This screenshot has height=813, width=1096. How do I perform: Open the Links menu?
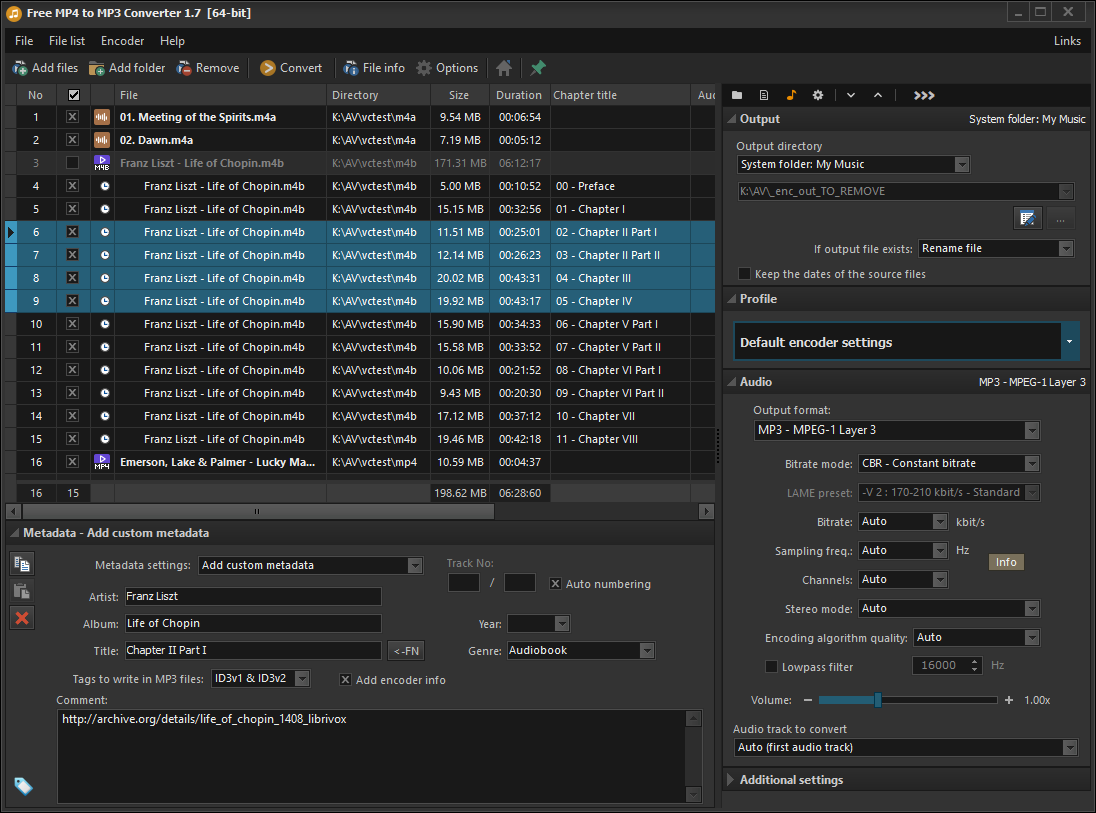1067,41
